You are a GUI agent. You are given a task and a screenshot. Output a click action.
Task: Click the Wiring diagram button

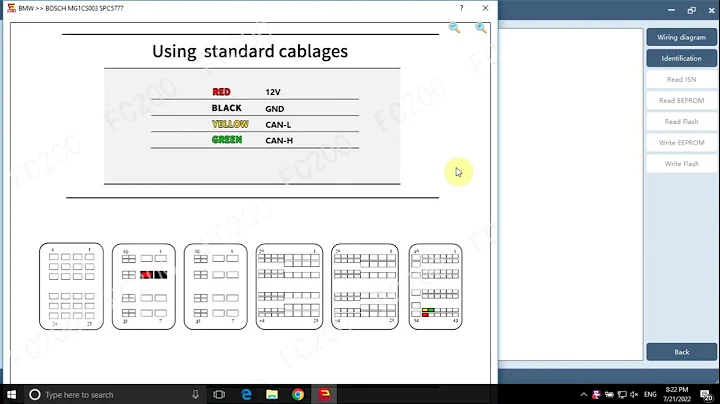[x=681, y=37]
